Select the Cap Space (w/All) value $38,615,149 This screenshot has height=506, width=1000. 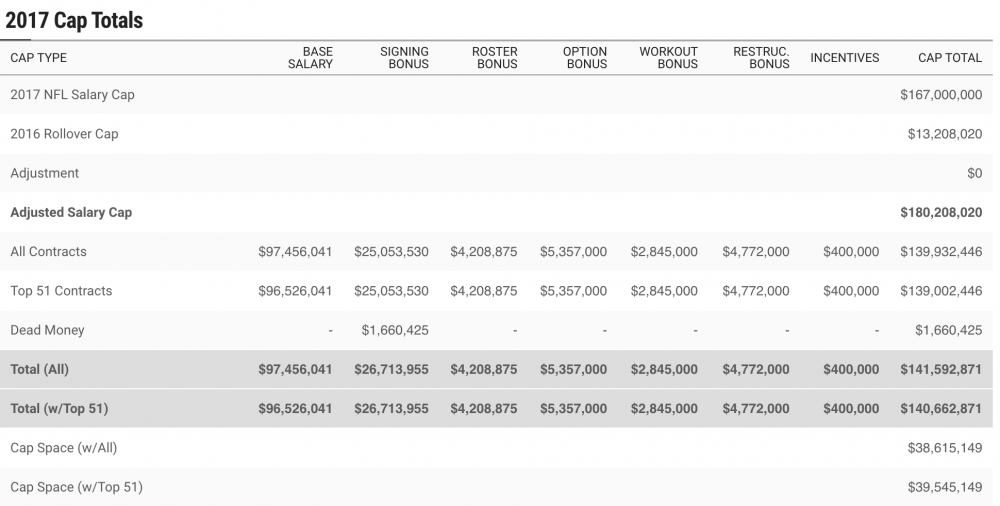[945, 448]
